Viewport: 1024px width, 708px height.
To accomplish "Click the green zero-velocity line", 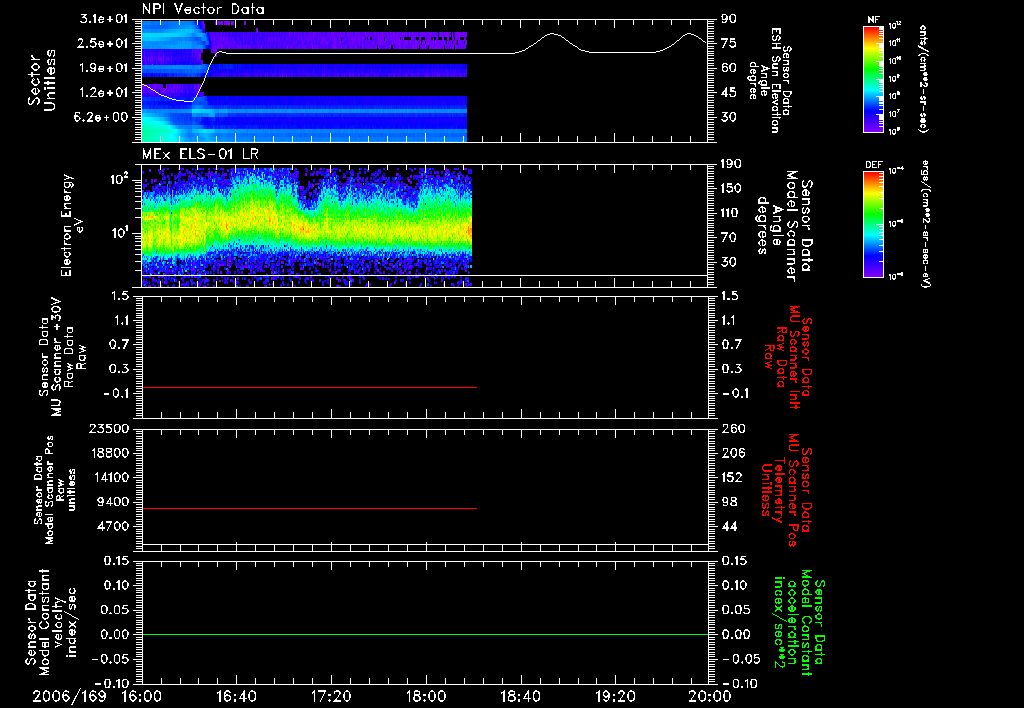I will coord(425,634).
